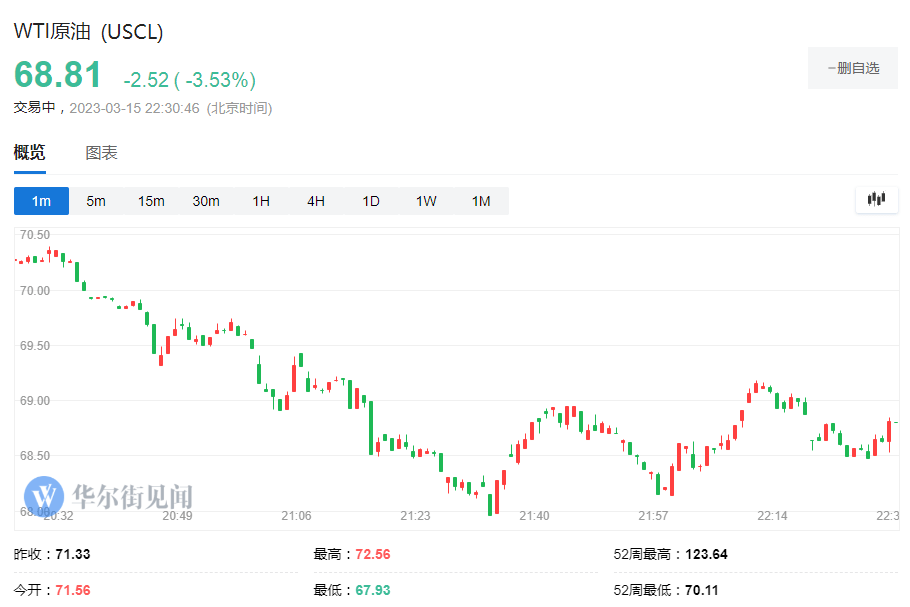Switch to the 1W weekly view
Viewport: 910px width, 607px height.
tap(425, 200)
